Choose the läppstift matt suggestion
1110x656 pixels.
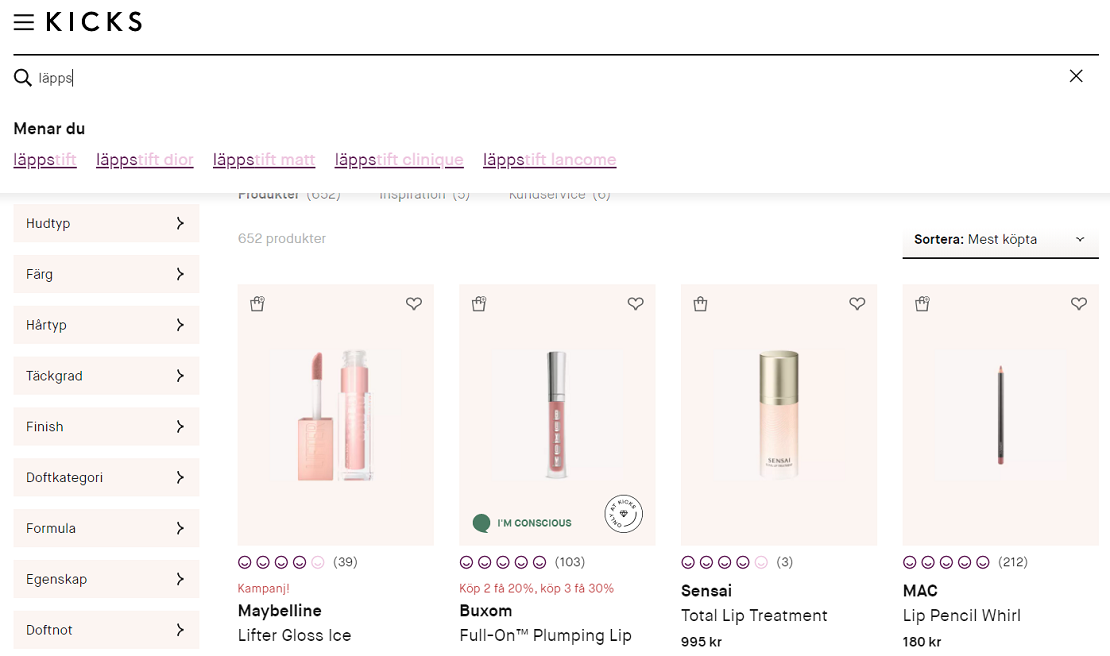tap(264, 160)
